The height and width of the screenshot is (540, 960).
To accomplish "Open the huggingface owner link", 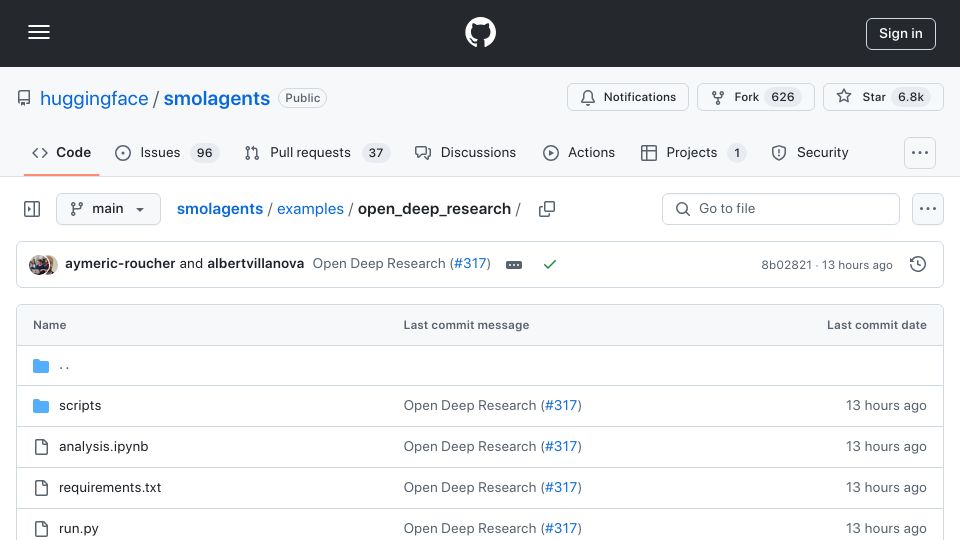I will (94, 98).
